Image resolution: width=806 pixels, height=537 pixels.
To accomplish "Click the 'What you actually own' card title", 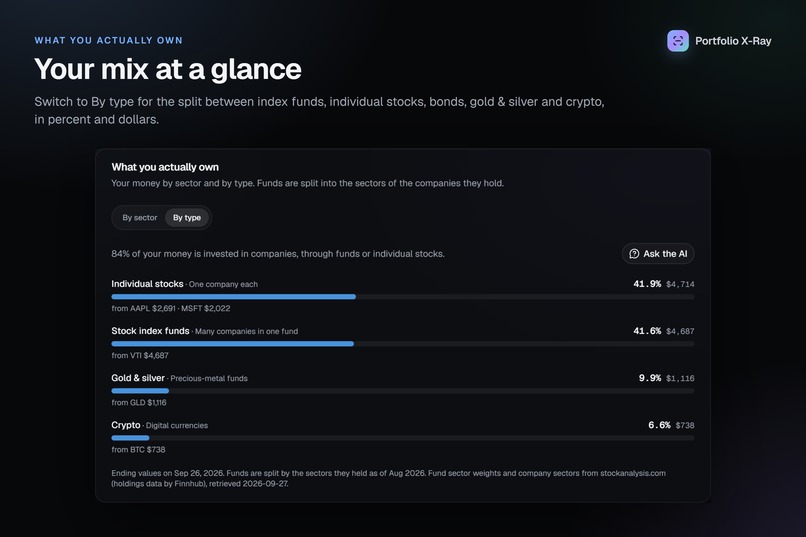I will click(x=165, y=167).
